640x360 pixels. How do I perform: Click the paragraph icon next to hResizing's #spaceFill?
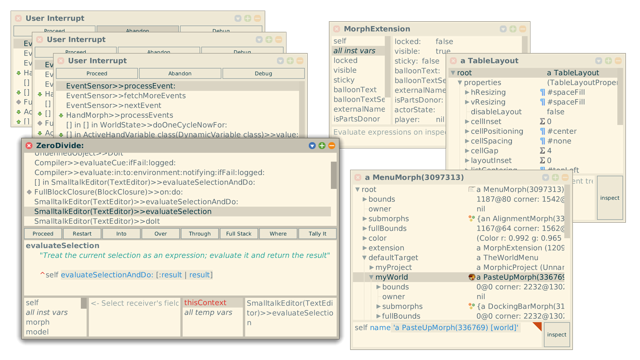click(542, 92)
